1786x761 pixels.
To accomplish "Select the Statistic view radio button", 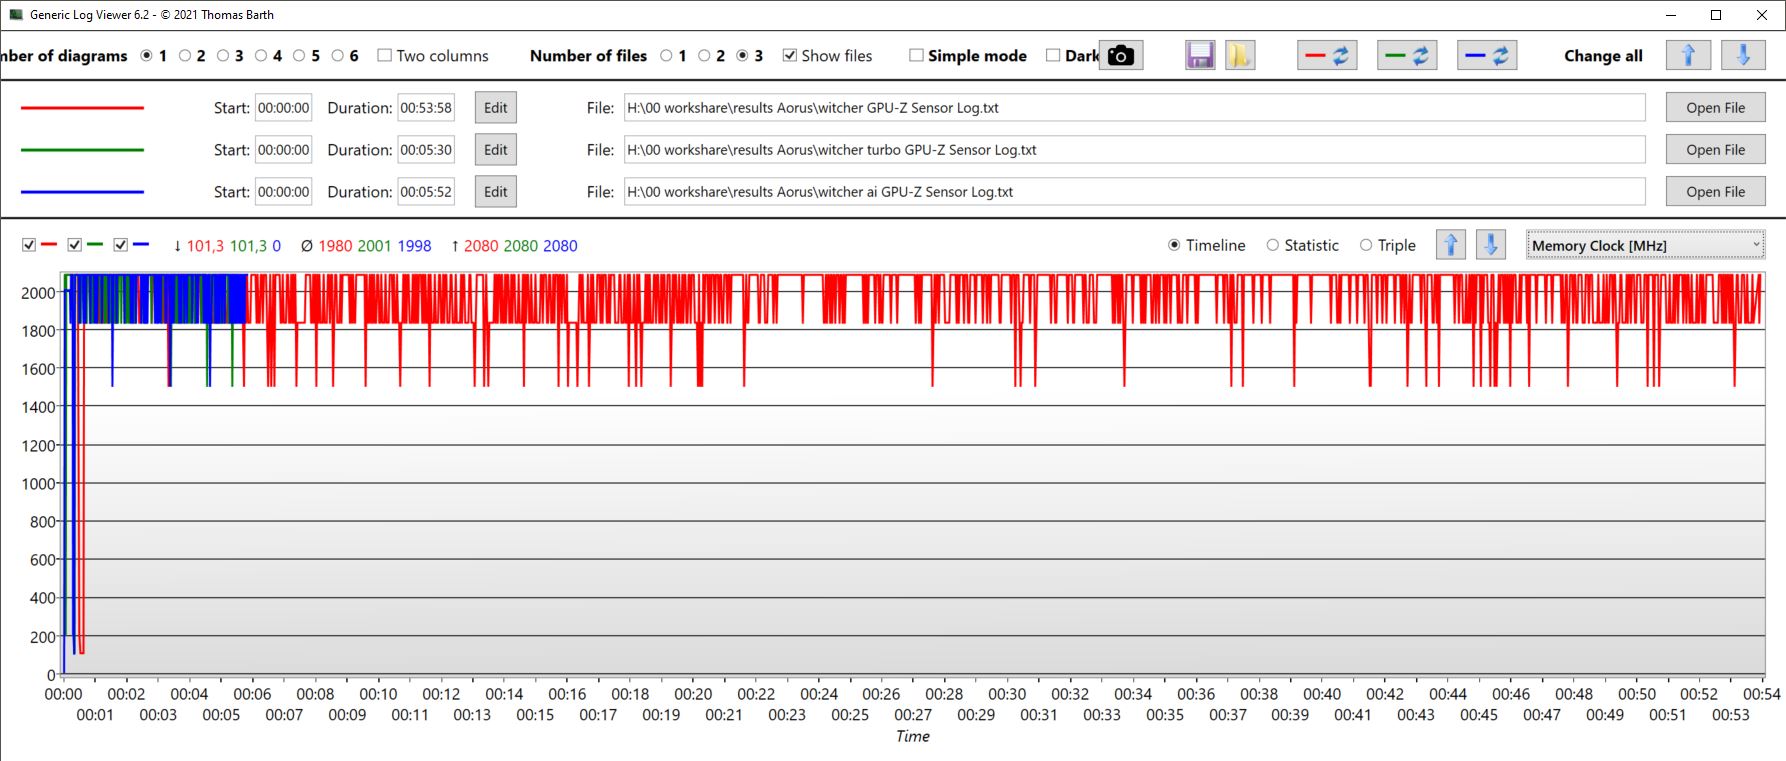I will tap(1273, 245).
